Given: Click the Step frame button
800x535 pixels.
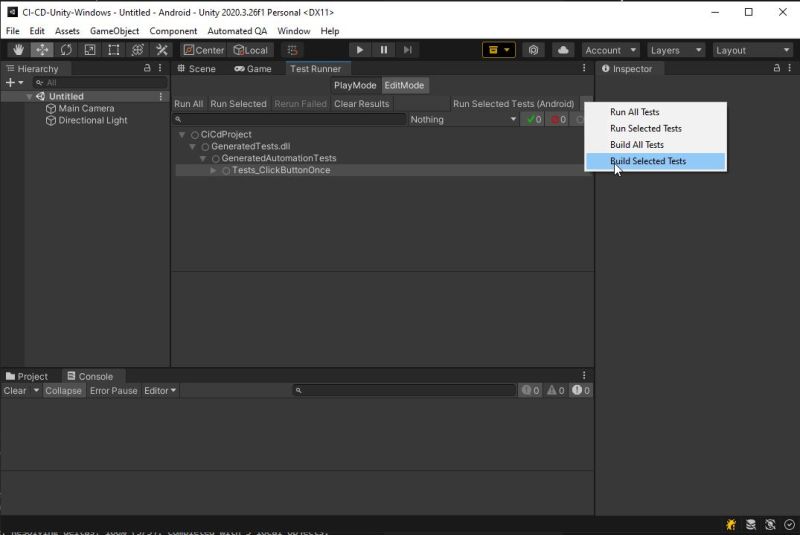Looking at the screenshot, I should [408, 50].
